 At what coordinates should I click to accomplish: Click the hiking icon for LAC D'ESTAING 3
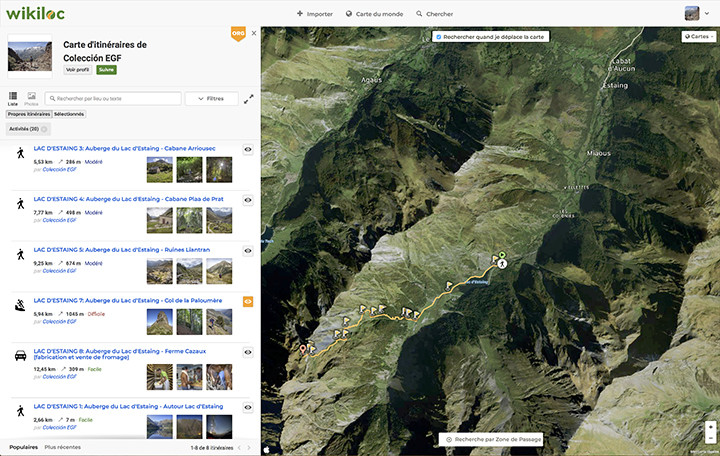20,153
